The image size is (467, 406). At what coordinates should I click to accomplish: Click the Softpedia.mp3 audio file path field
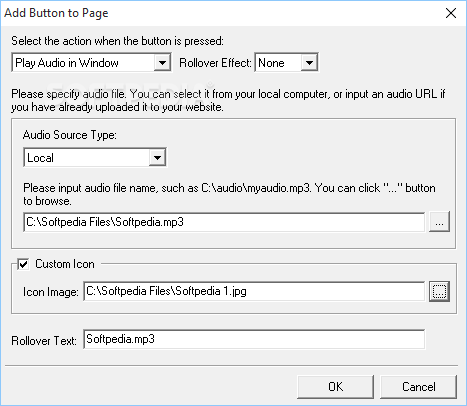pos(224,222)
